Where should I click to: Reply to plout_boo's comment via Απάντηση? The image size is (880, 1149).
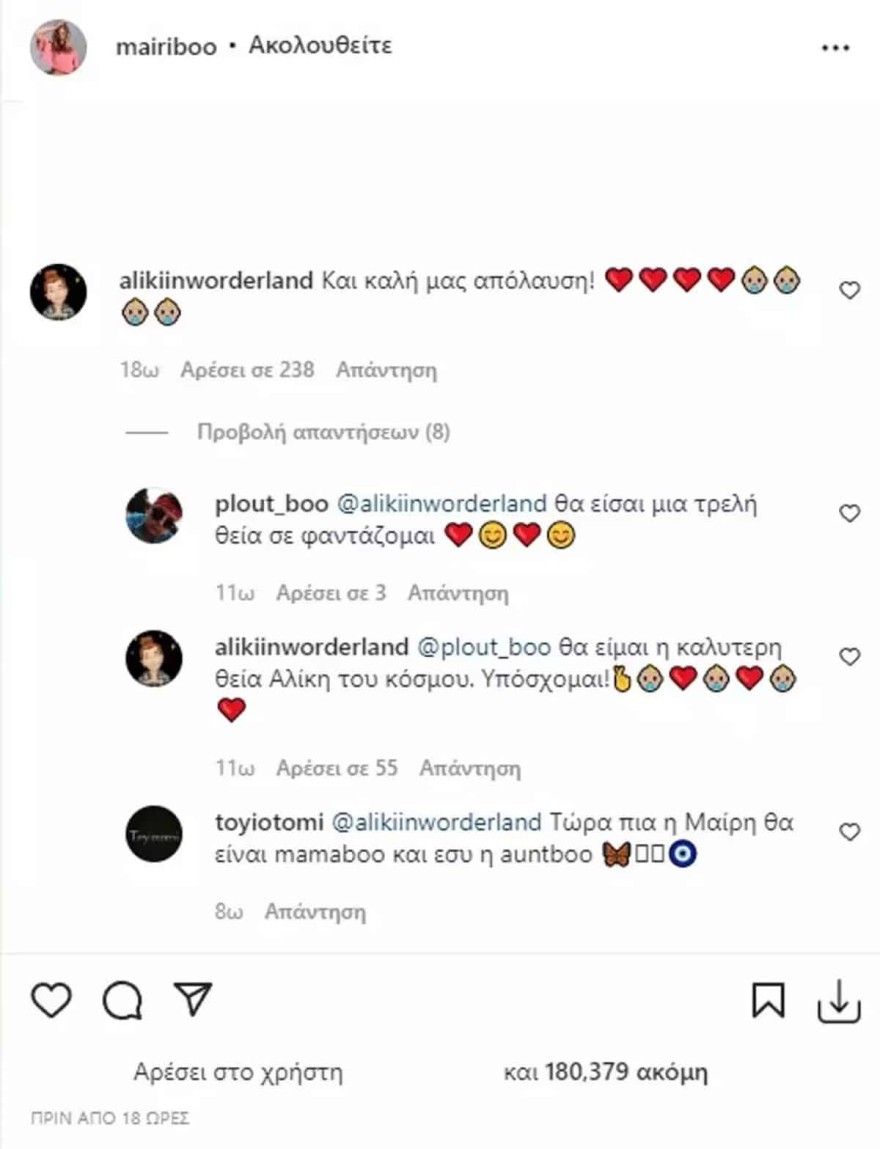tap(458, 593)
